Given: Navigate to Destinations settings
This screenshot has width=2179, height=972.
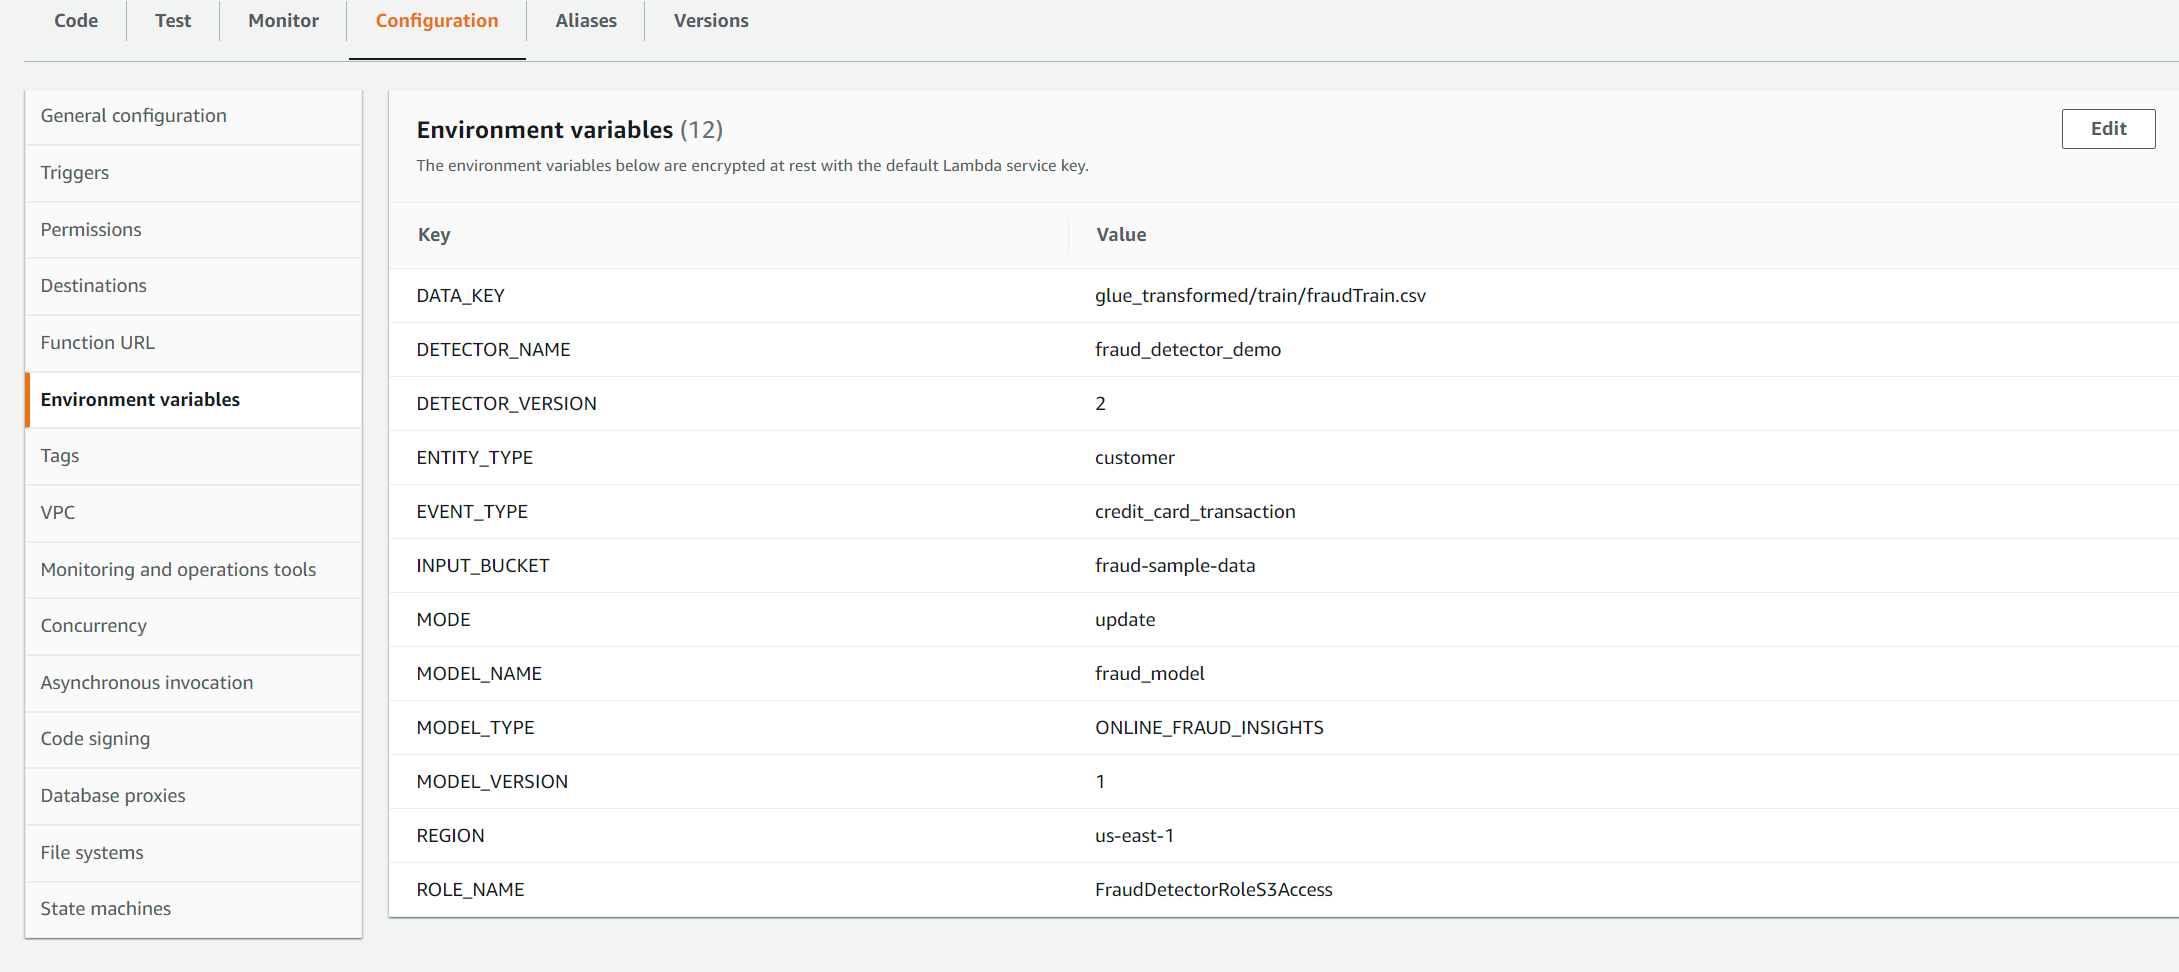Looking at the screenshot, I should click(x=94, y=286).
